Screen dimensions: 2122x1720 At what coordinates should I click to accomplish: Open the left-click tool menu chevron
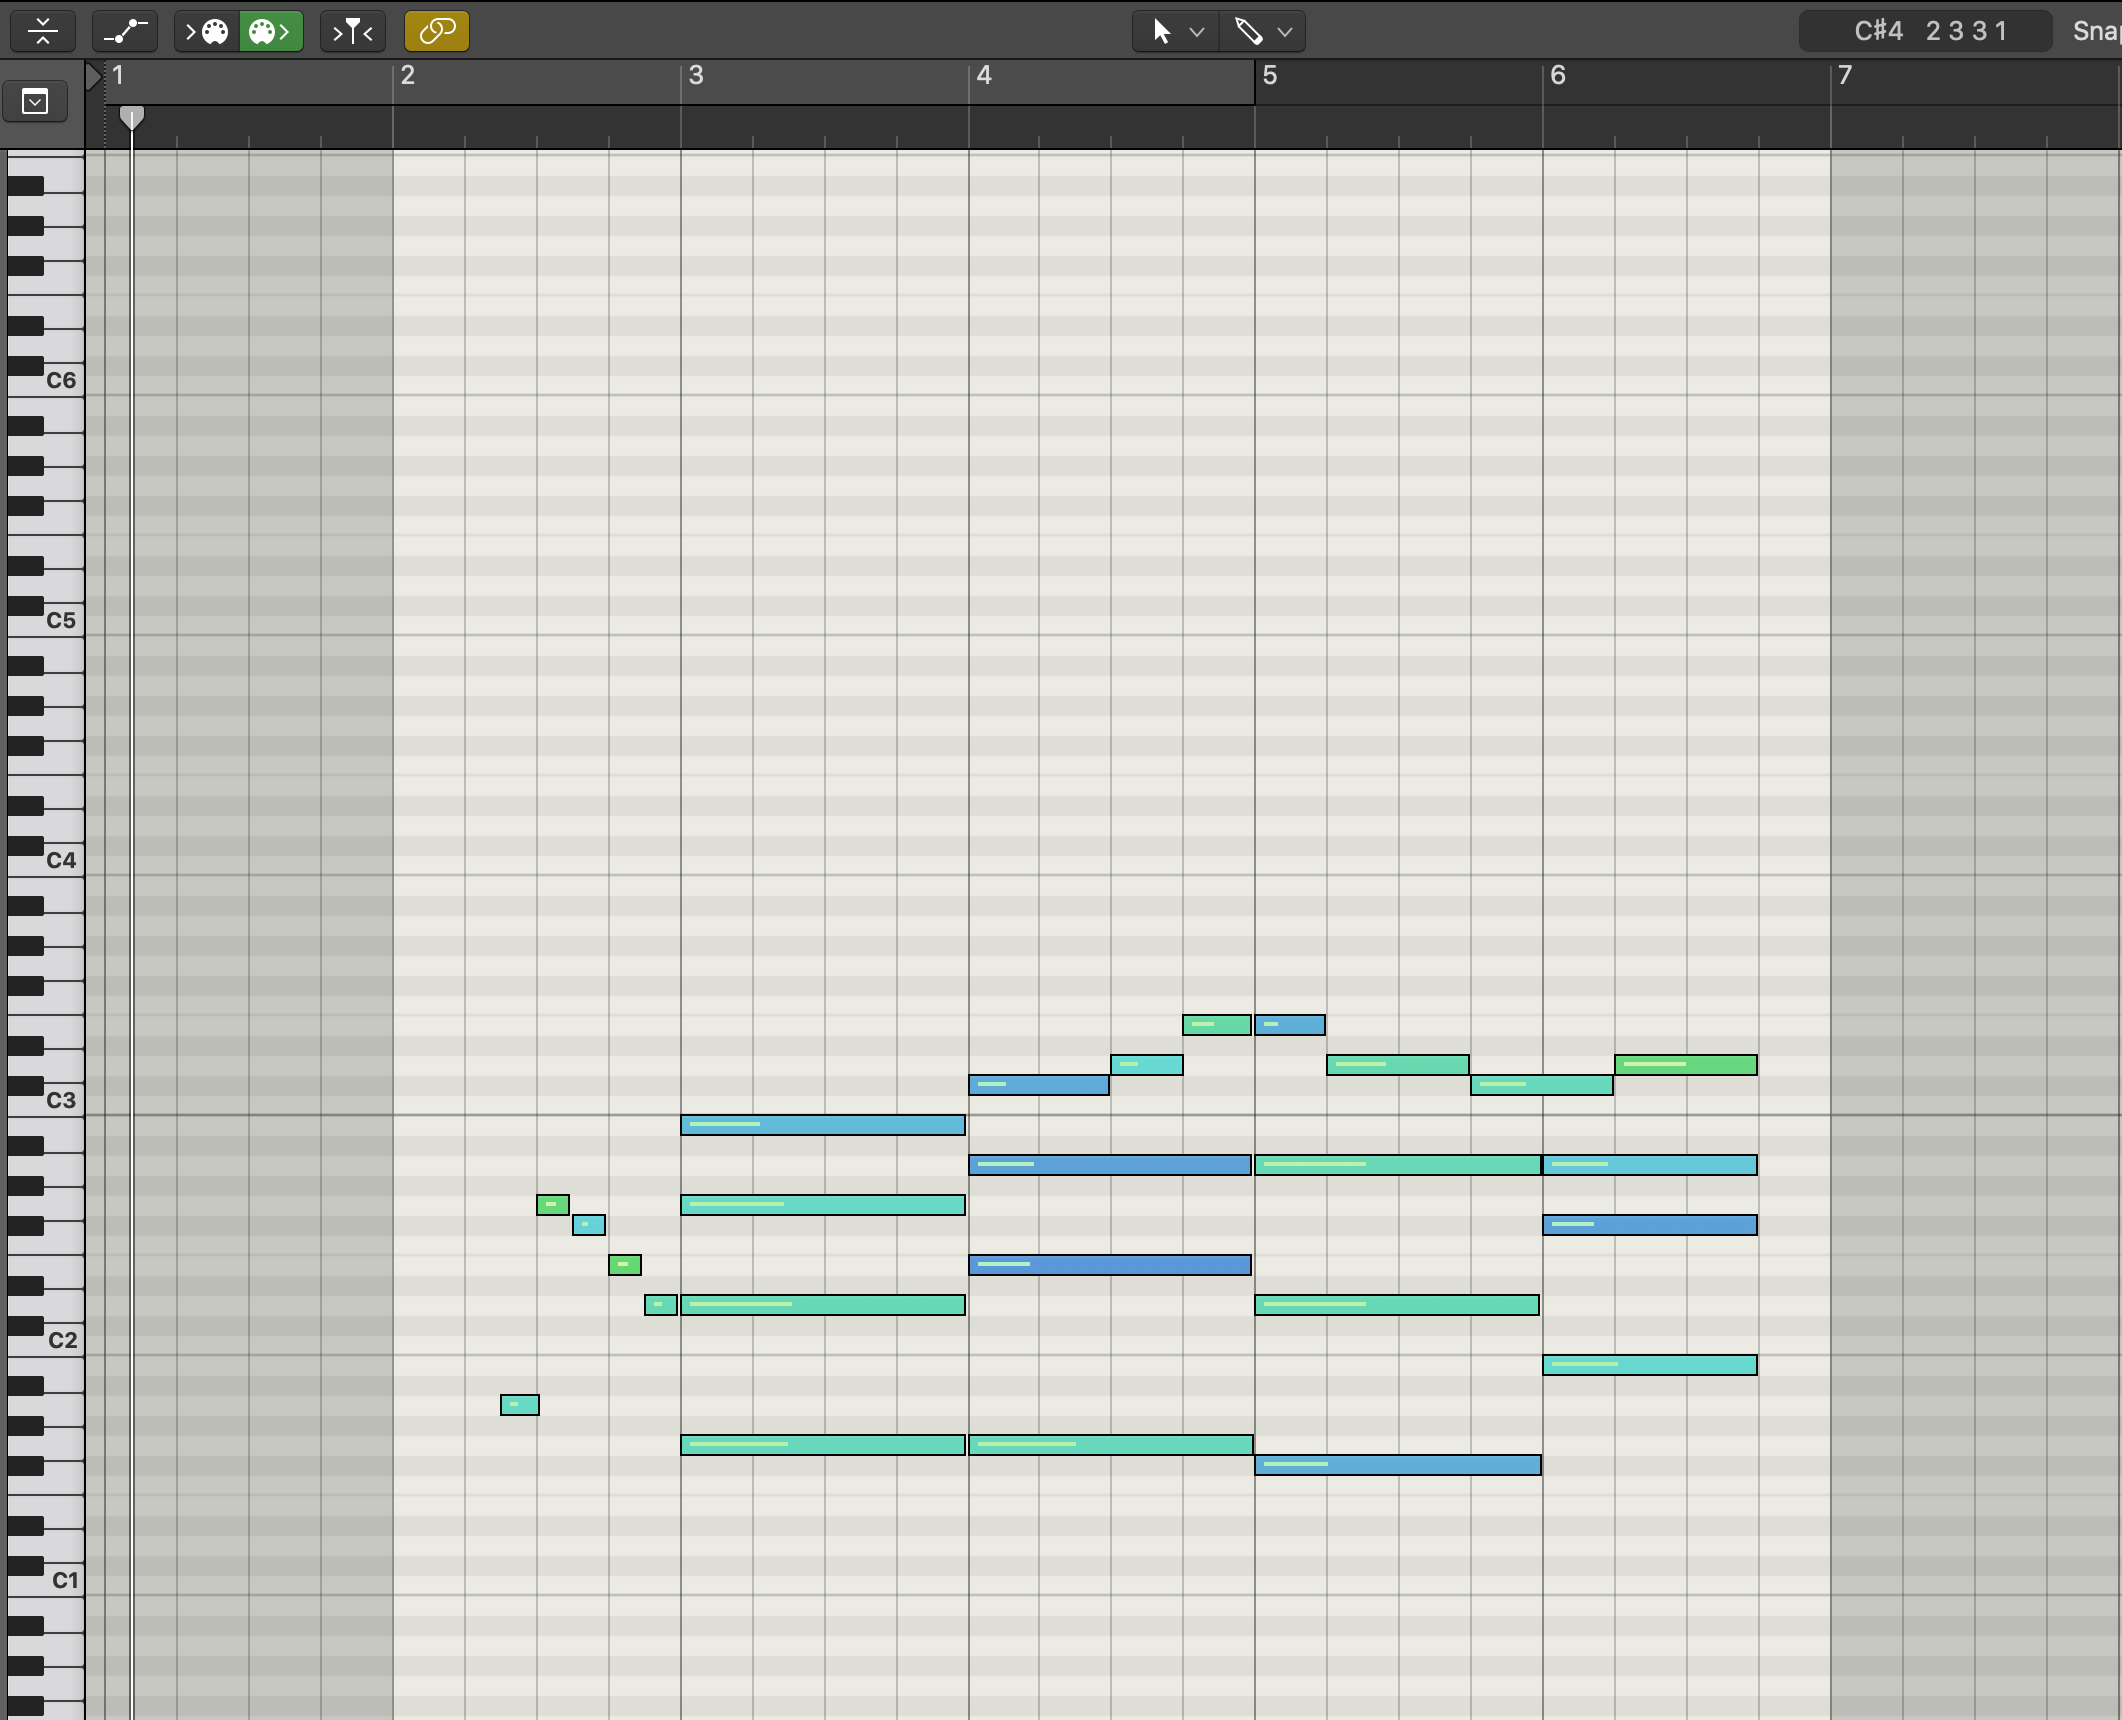coord(1197,32)
